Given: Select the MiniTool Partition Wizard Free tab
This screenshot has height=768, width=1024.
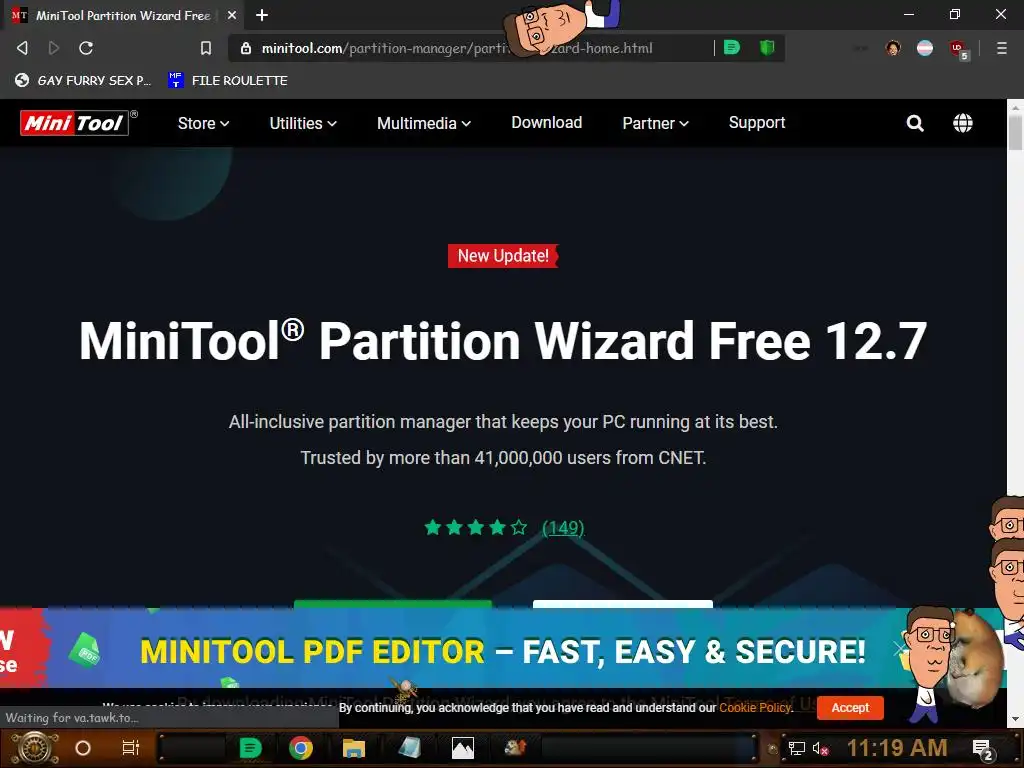Looking at the screenshot, I should point(123,15).
